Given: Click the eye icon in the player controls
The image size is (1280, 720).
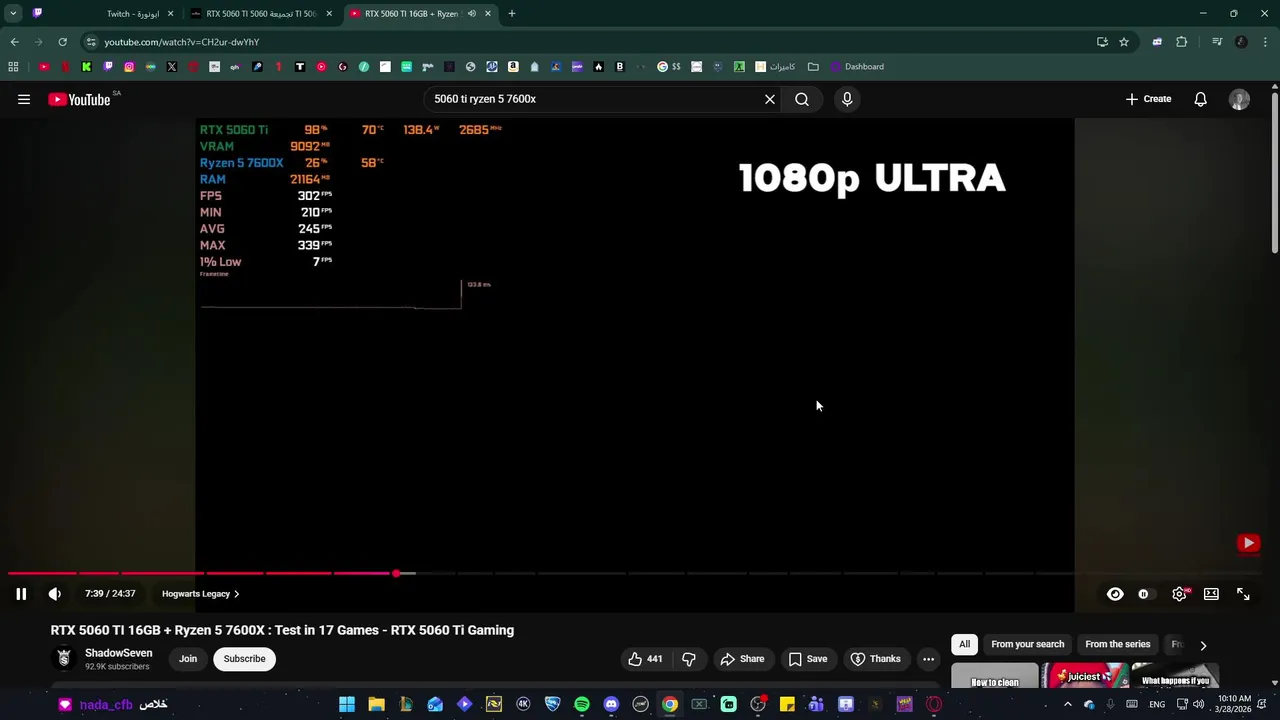Looking at the screenshot, I should pos(1115,594).
